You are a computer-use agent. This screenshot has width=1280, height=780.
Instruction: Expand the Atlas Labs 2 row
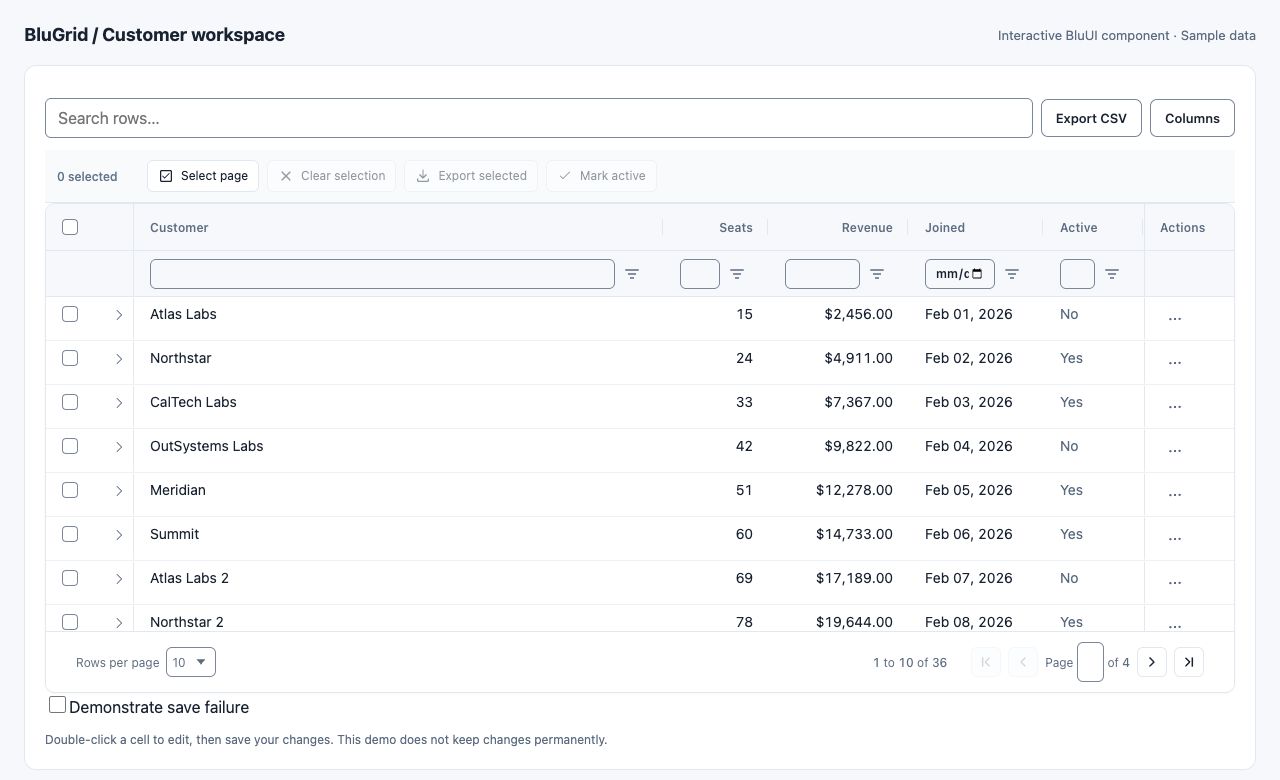pyautogui.click(x=119, y=579)
